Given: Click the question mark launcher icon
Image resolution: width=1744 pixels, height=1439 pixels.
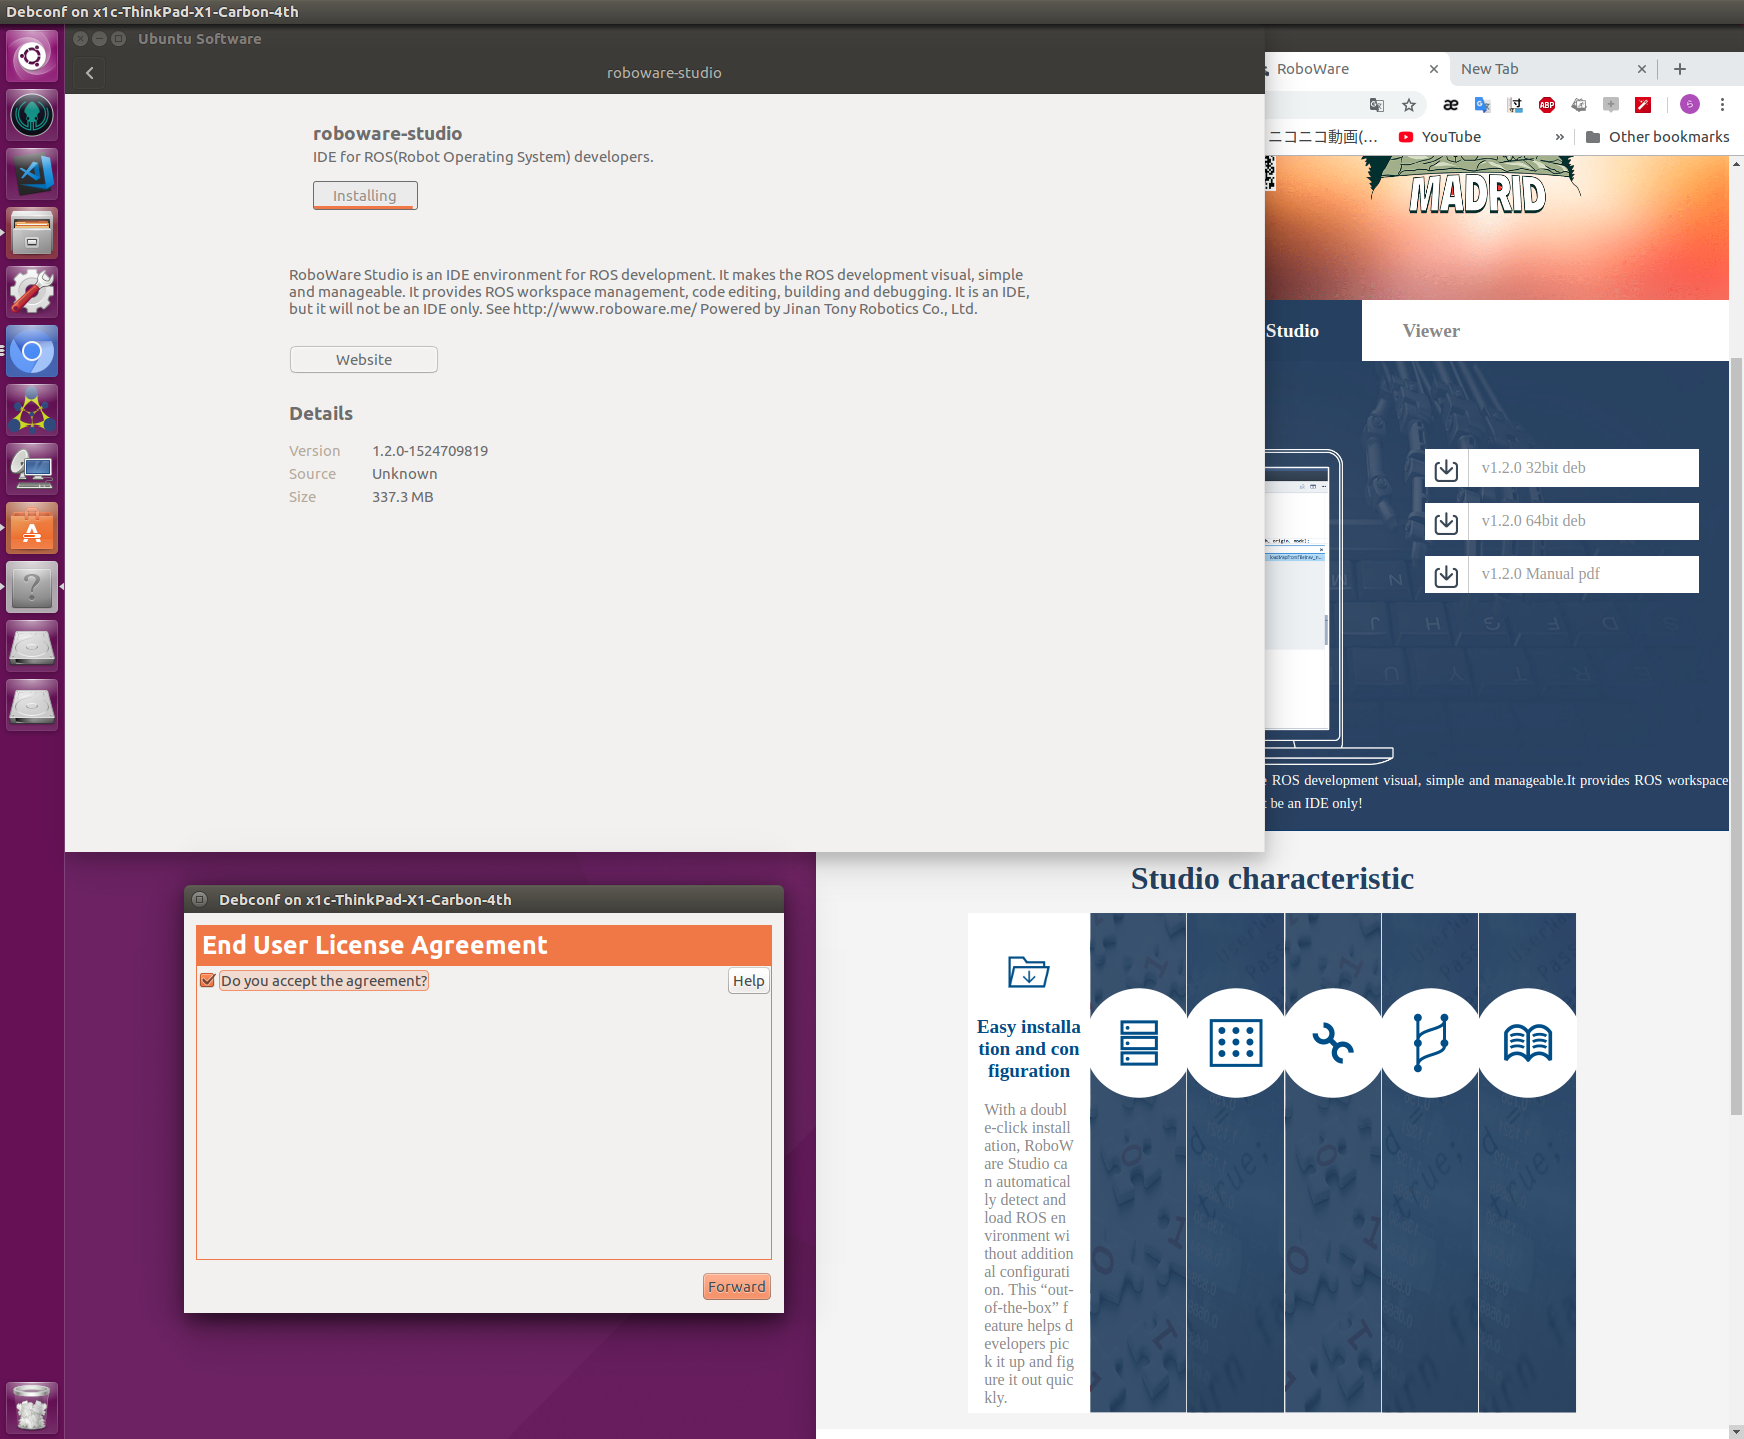Looking at the screenshot, I should coord(32,587).
